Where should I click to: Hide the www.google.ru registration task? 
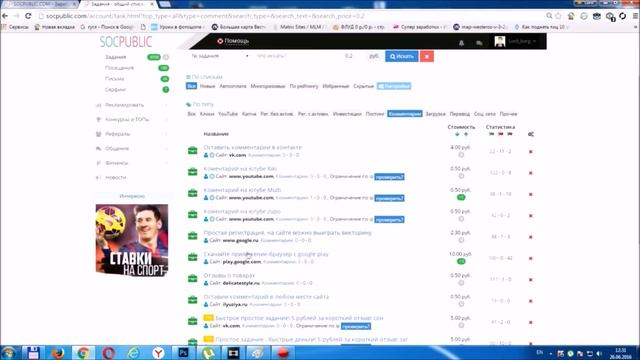pos(531,237)
